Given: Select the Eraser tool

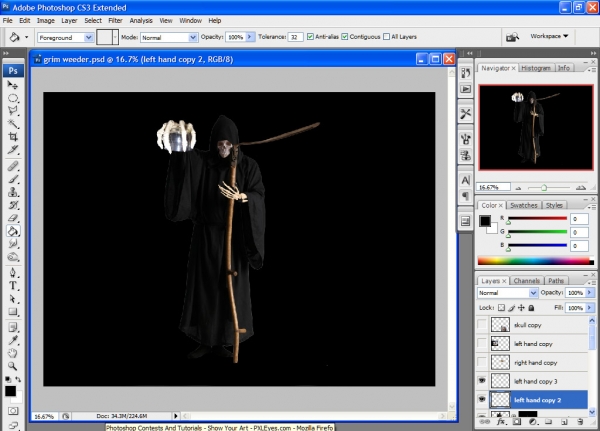Looking at the screenshot, I should [13, 218].
